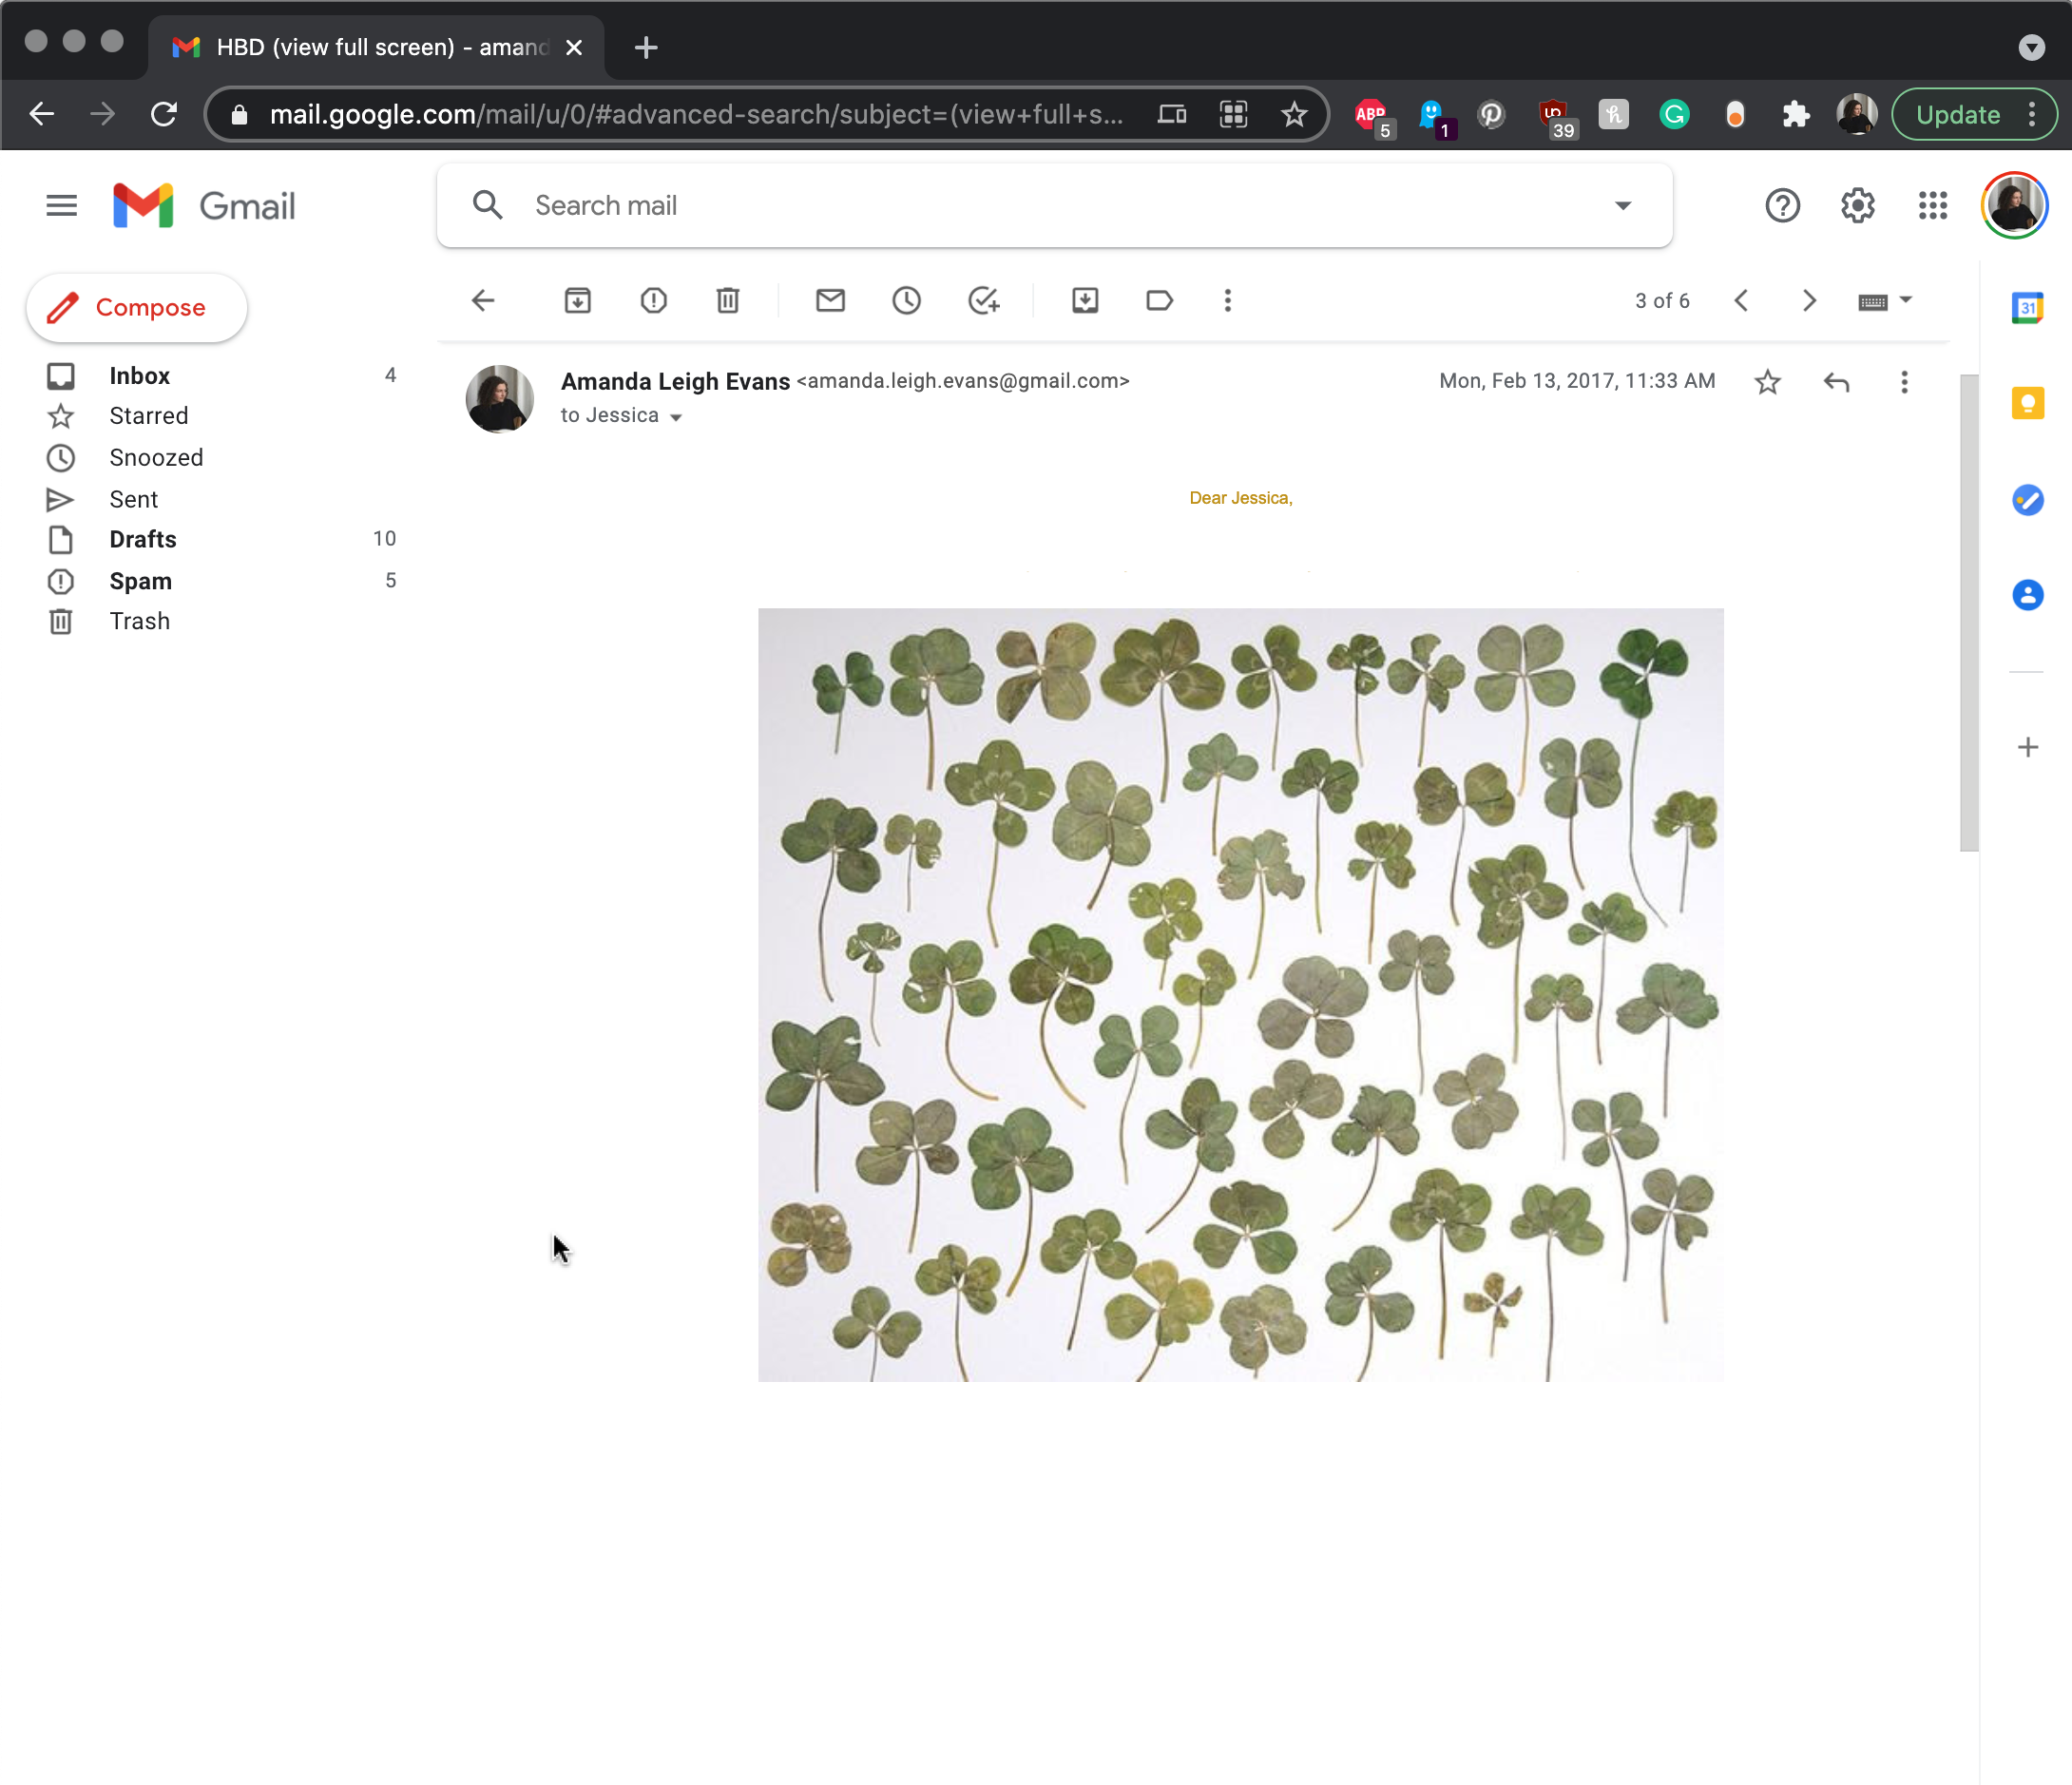2072x1785 pixels.
Task: Mark the email as unread
Action: pyautogui.click(x=830, y=300)
